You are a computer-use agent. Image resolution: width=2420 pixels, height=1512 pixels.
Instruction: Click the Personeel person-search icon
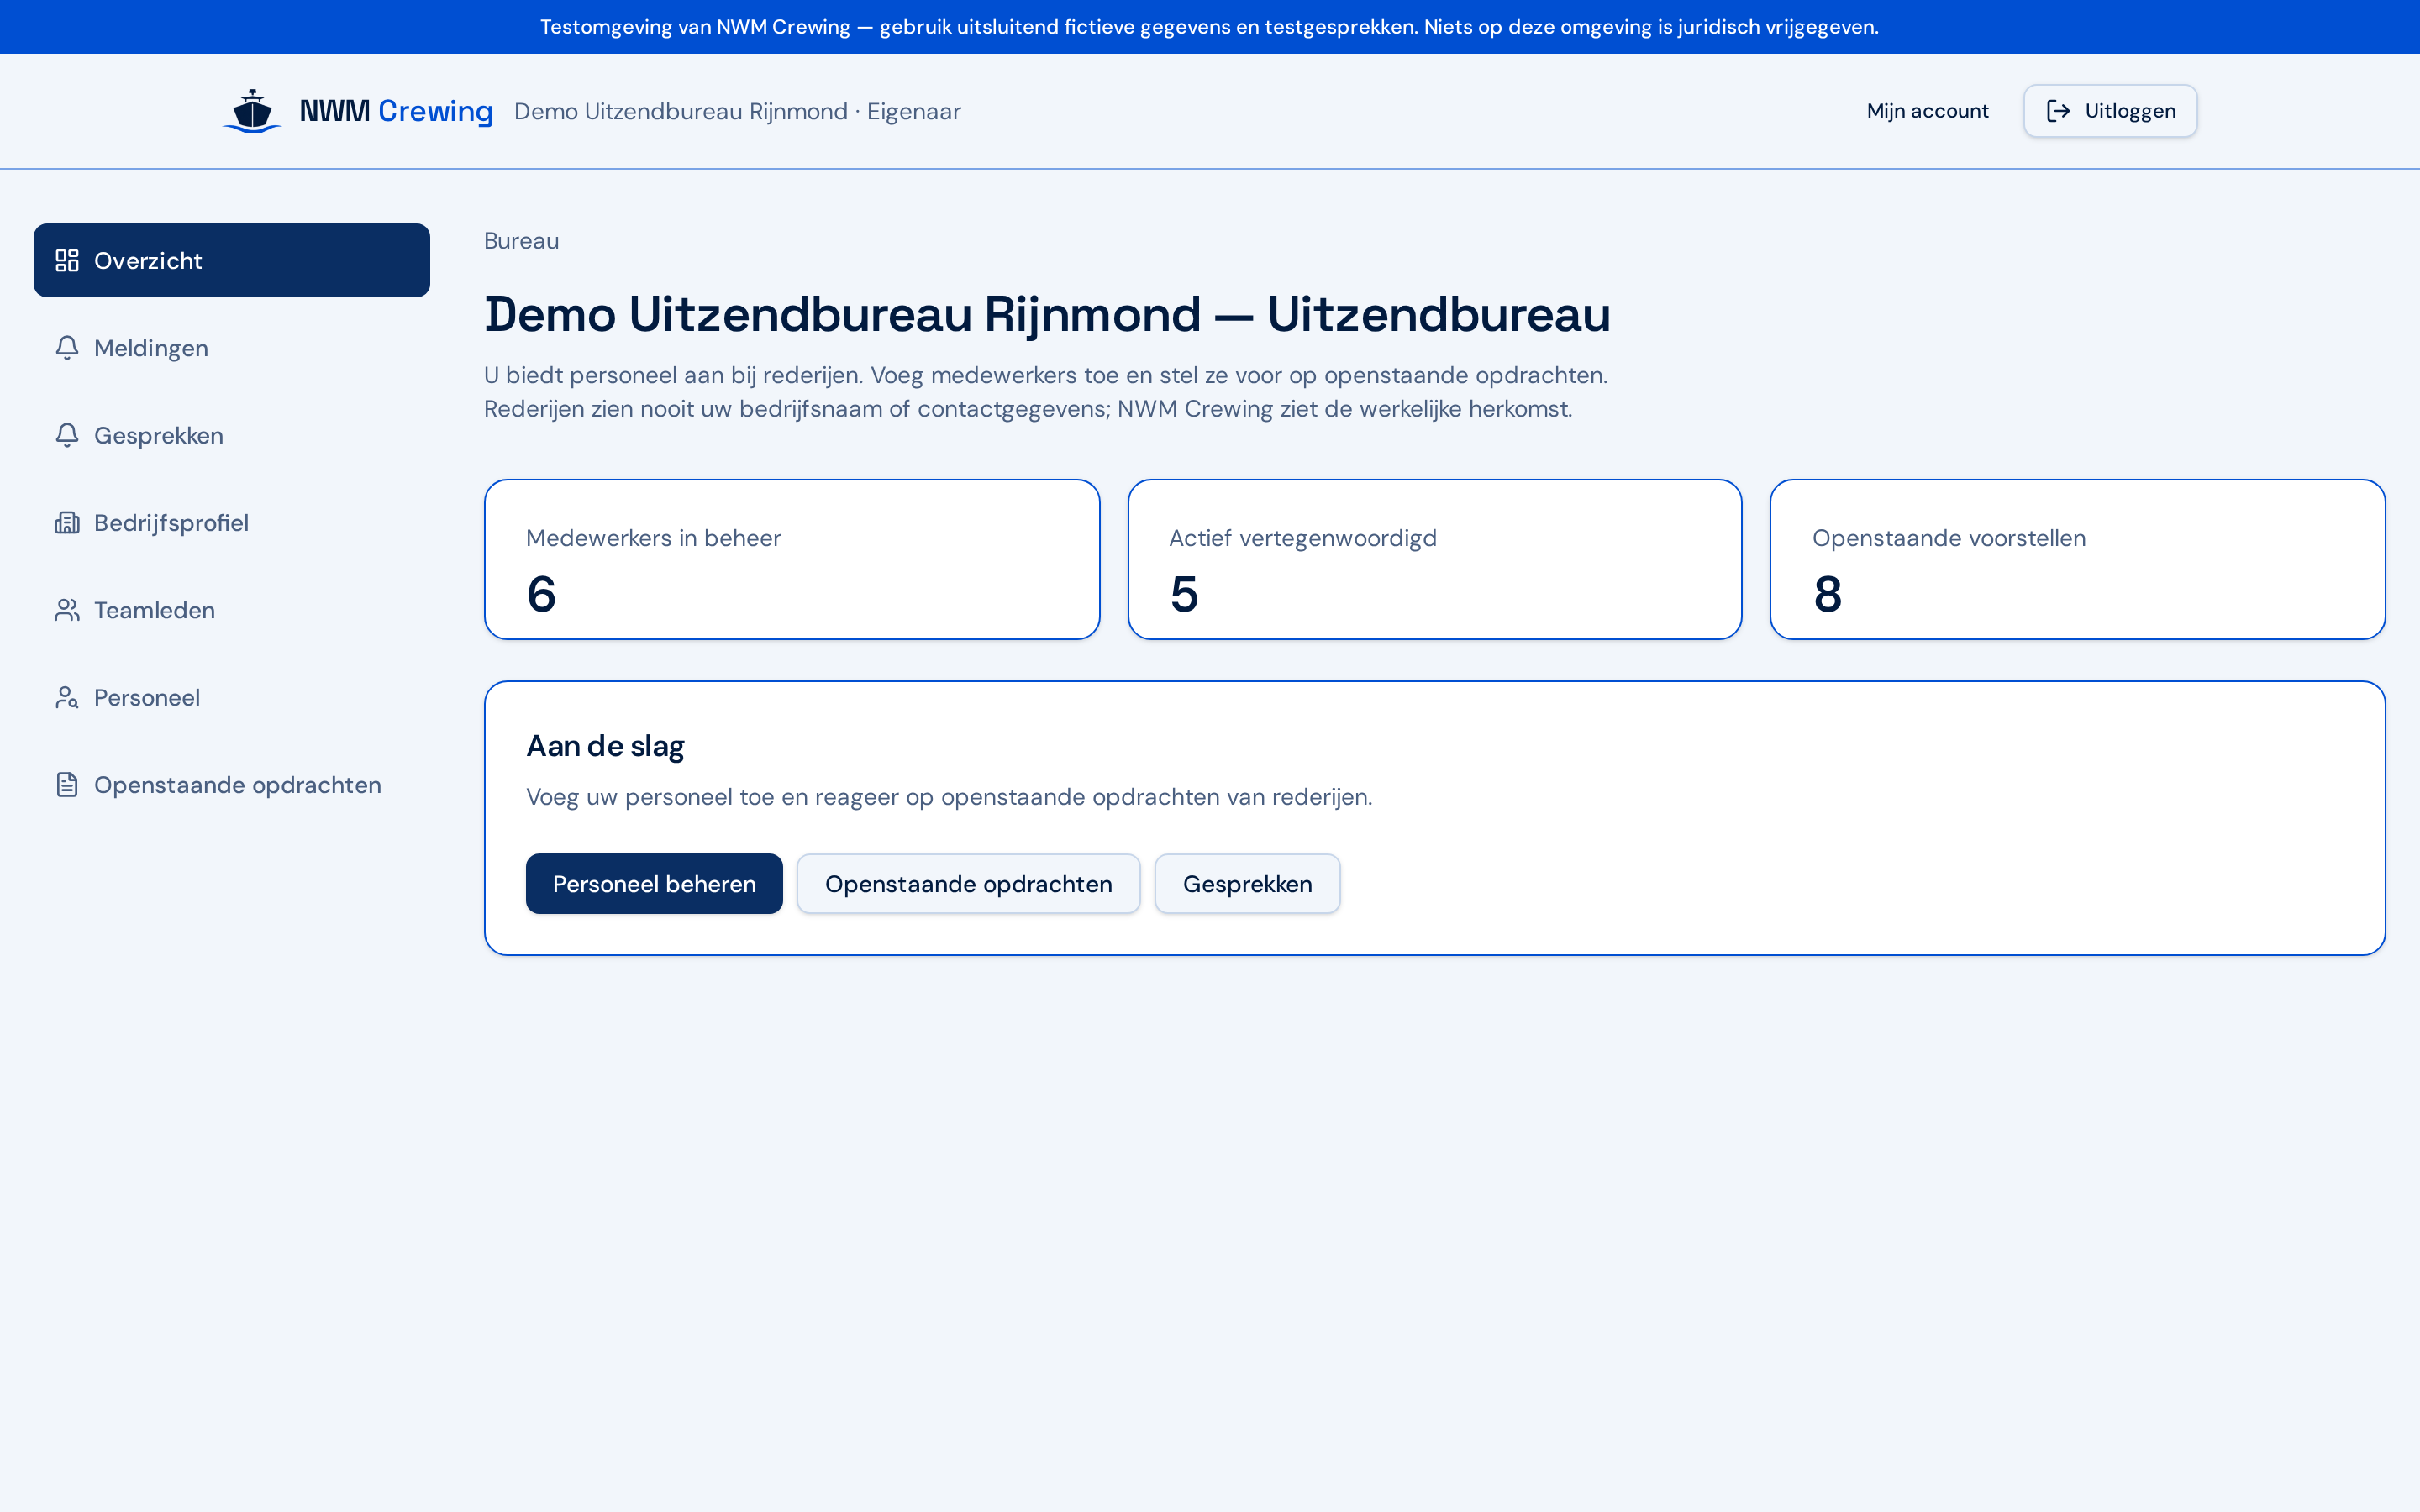[67, 697]
